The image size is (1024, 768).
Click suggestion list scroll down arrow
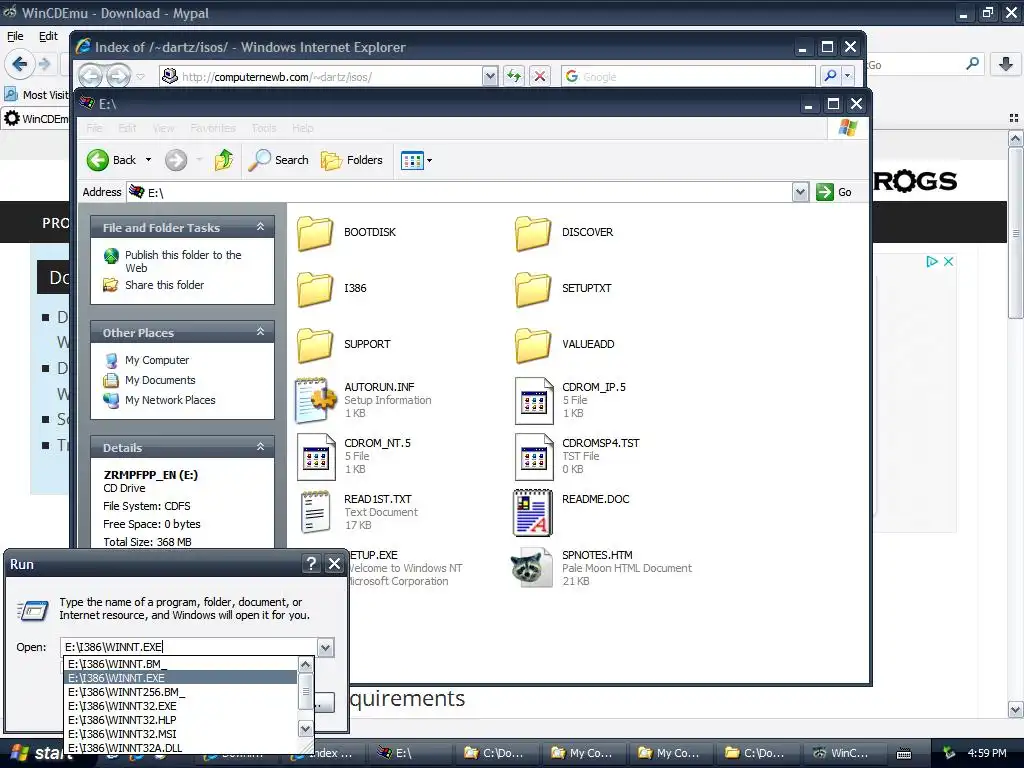[x=305, y=728]
